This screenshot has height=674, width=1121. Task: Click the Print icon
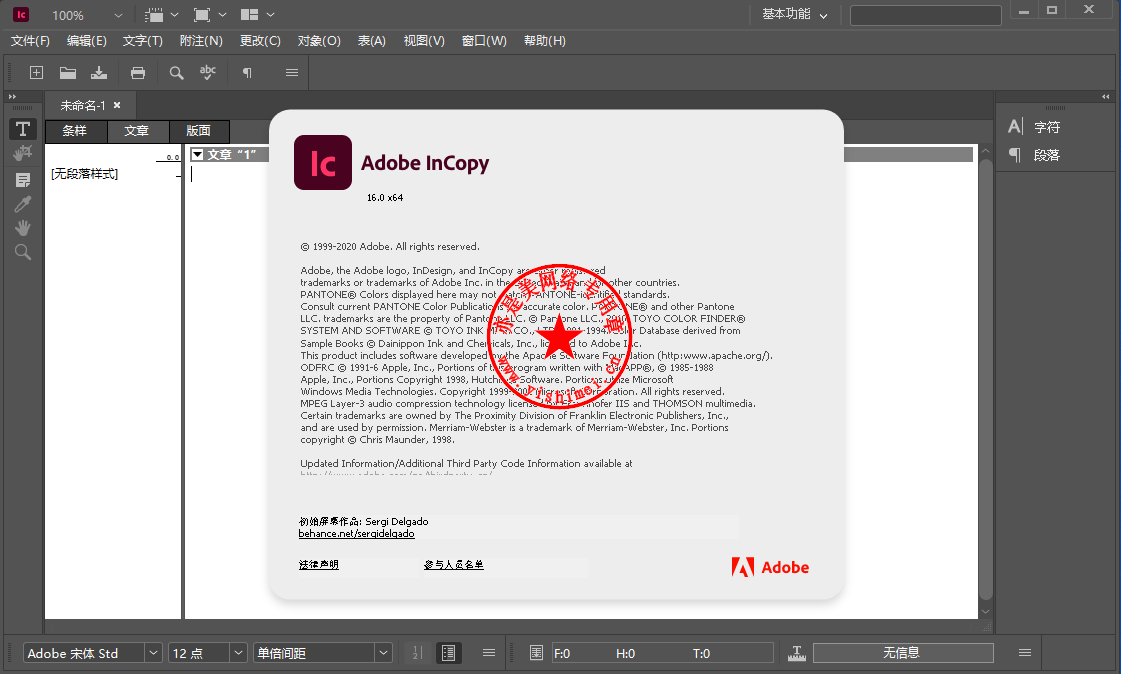(x=138, y=72)
